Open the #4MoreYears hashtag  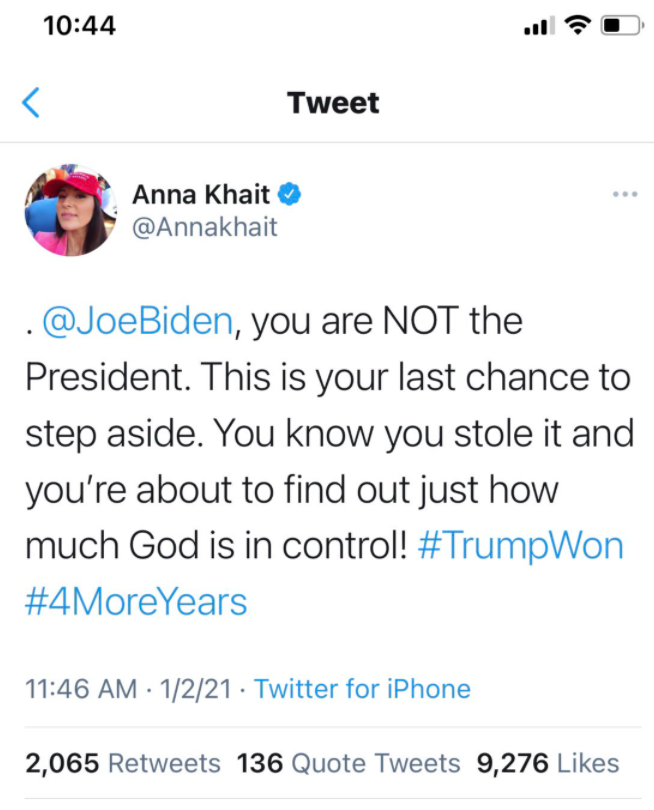[x=135, y=602]
